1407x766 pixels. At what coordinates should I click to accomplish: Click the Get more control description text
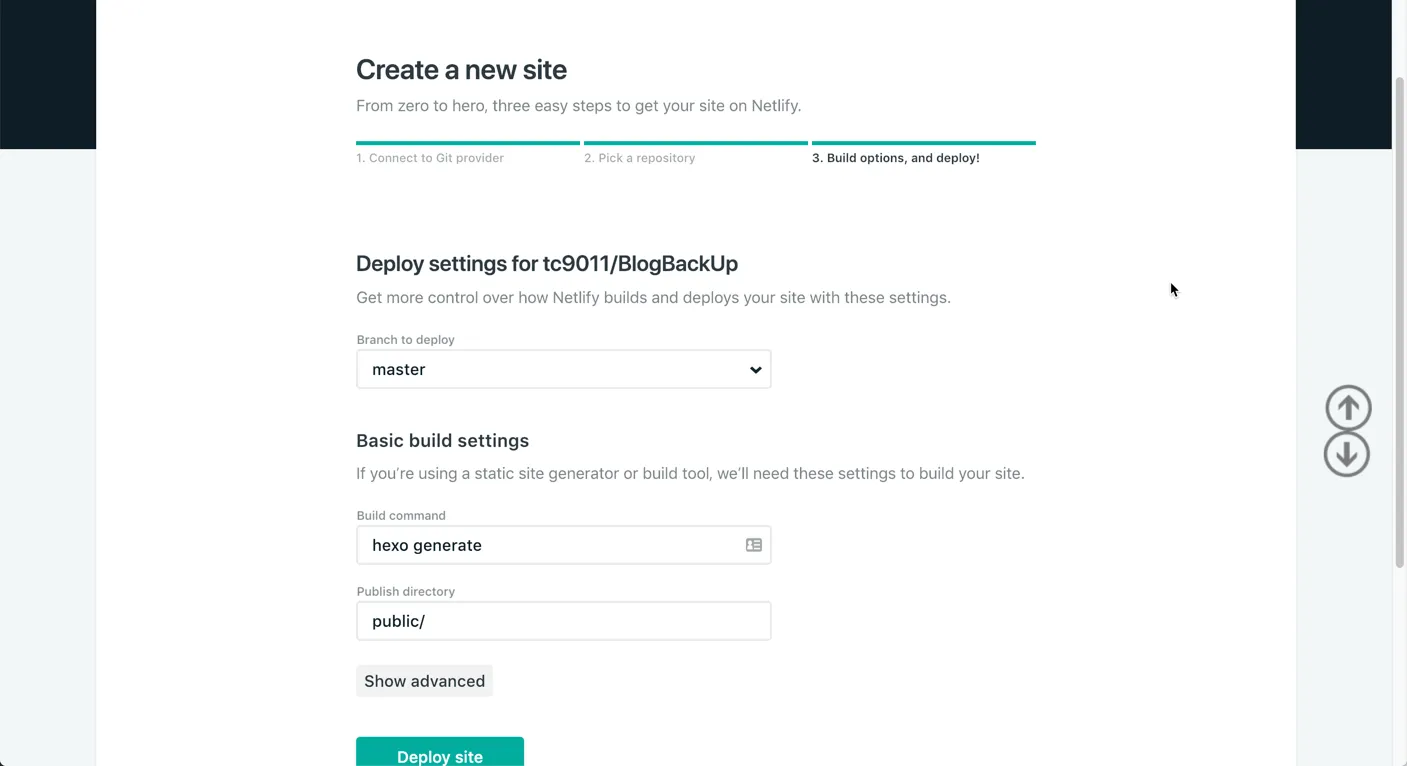click(653, 298)
